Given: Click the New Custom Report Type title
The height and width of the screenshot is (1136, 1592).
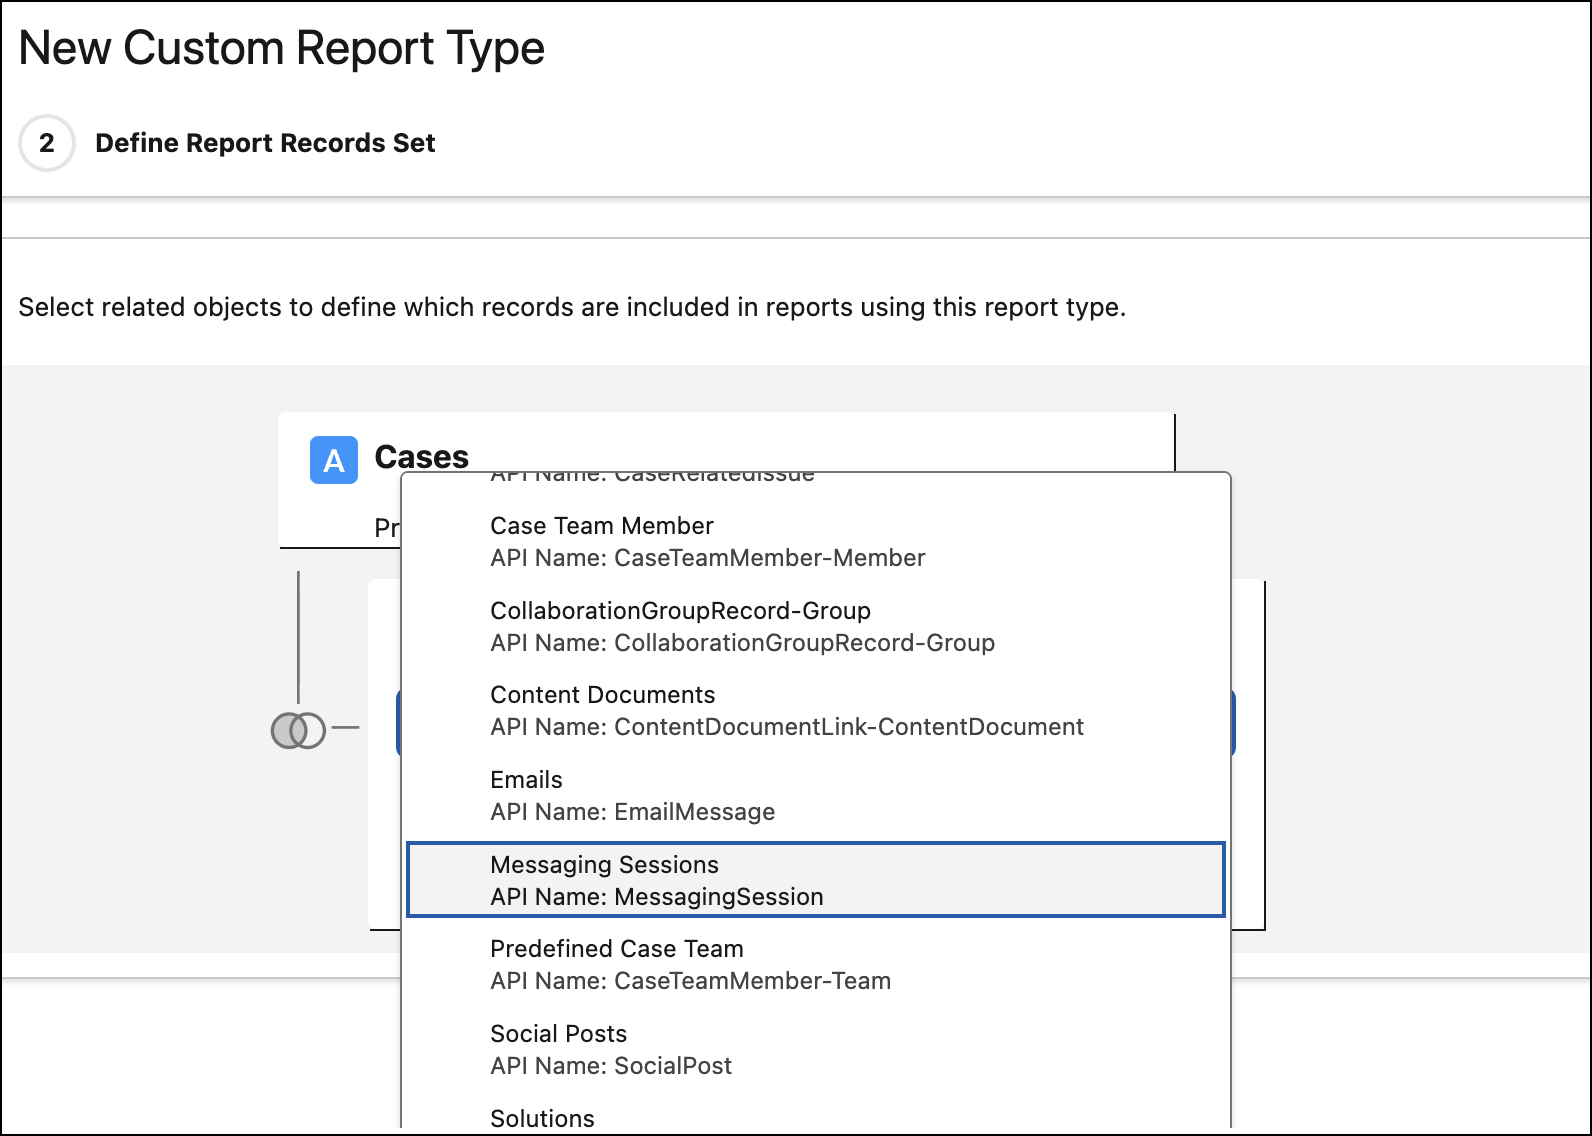Looking at the screenshot, I should coord(282,48).
